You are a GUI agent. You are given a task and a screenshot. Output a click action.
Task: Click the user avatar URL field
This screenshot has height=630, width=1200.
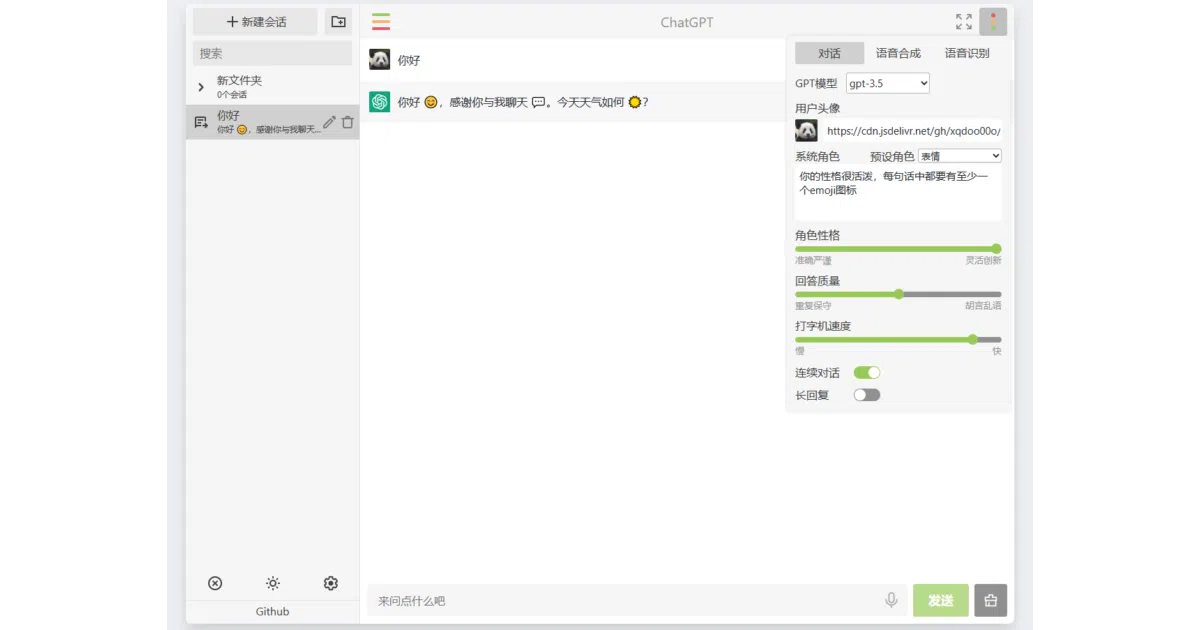tap(912, 130)
